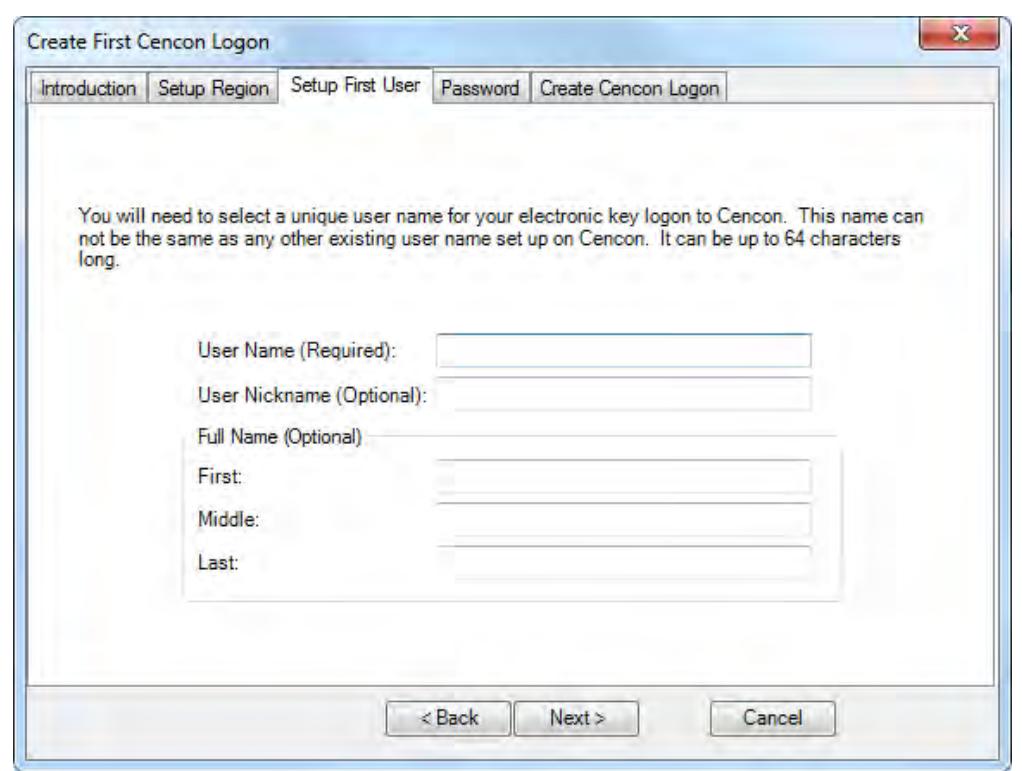Screen dimensions: 1022x771
Task: Close the Create First Cencon Logon dialog
Action: pyautogui.click(x=959, y=33)
